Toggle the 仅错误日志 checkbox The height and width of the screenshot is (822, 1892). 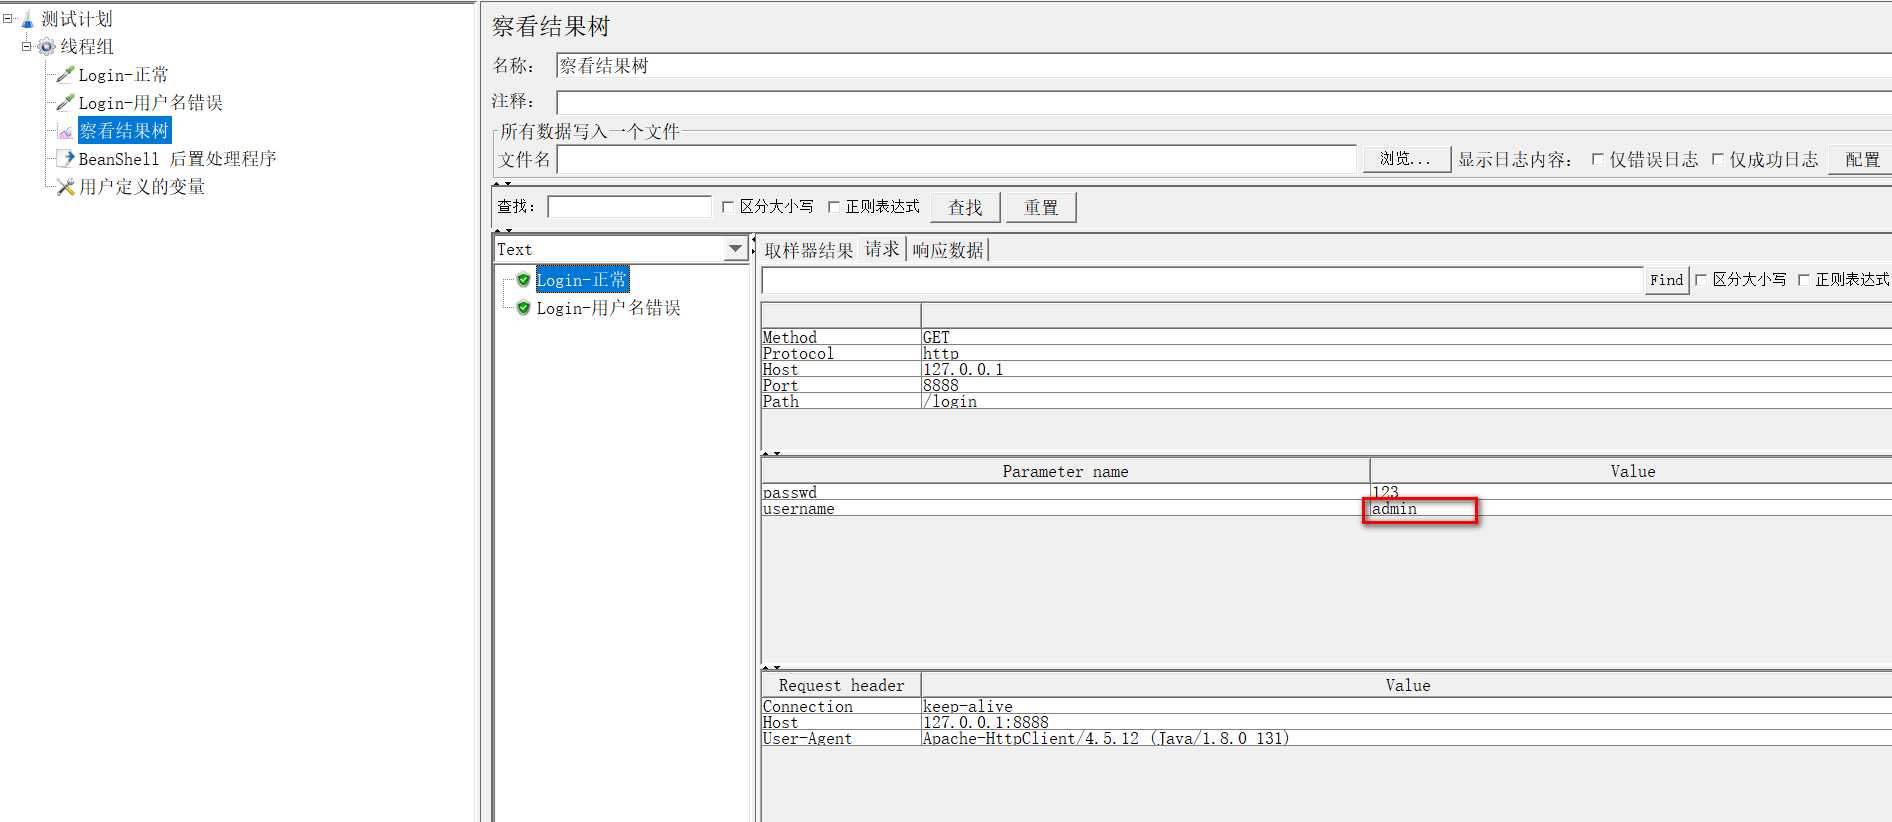(x=1597, y=159)
